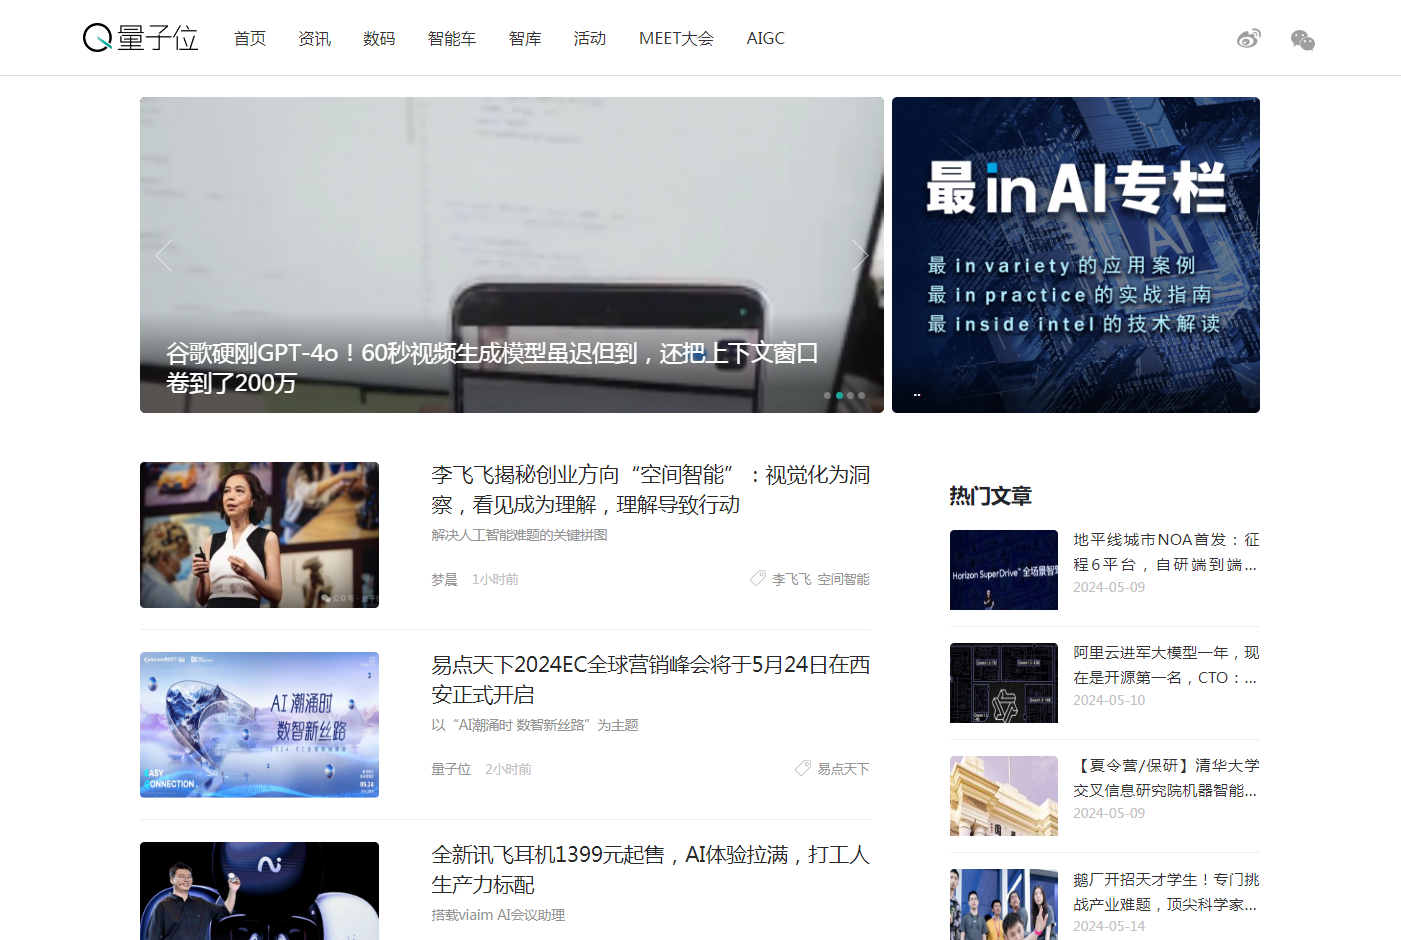
Task: Click the 李飞飞 tag
Action: (791, 579)
